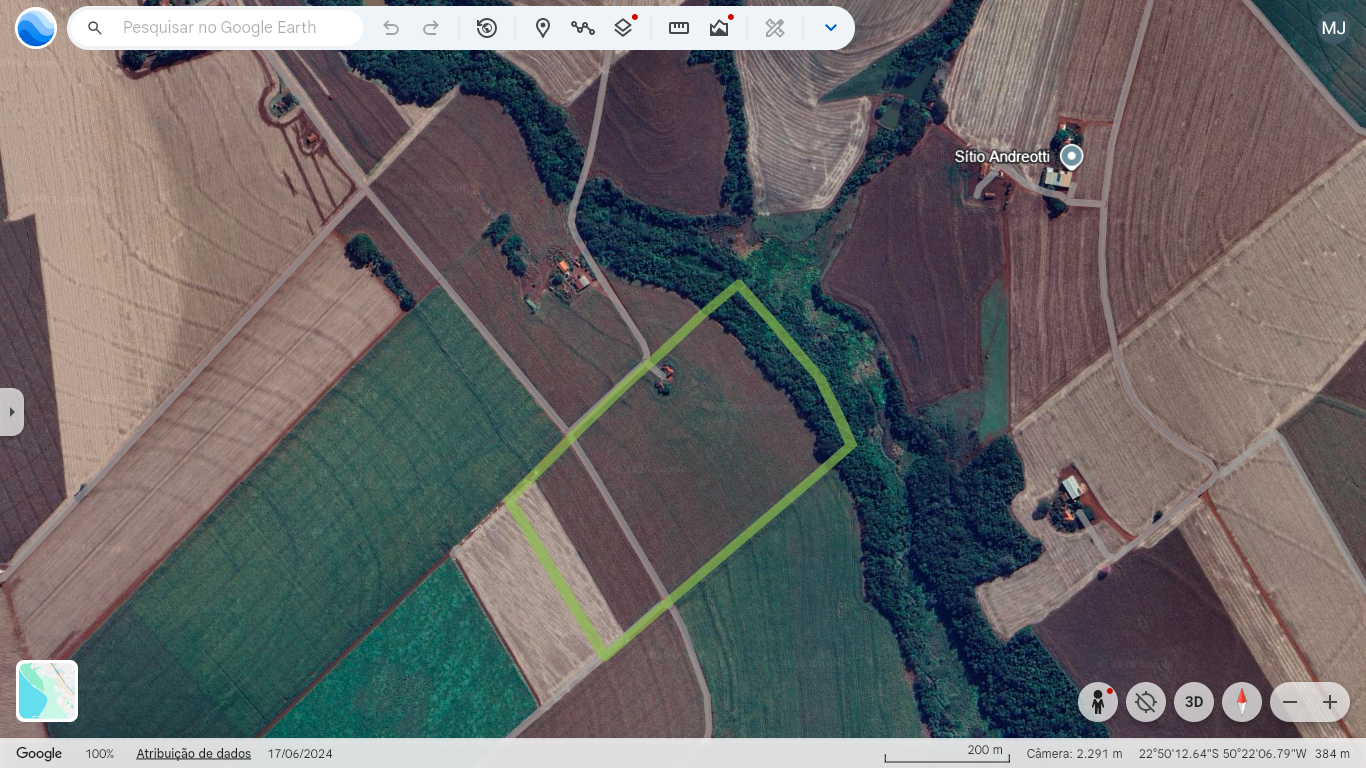
Task: Expand the blue toolbar dropdown chevron
Action: tap(830, 28)
